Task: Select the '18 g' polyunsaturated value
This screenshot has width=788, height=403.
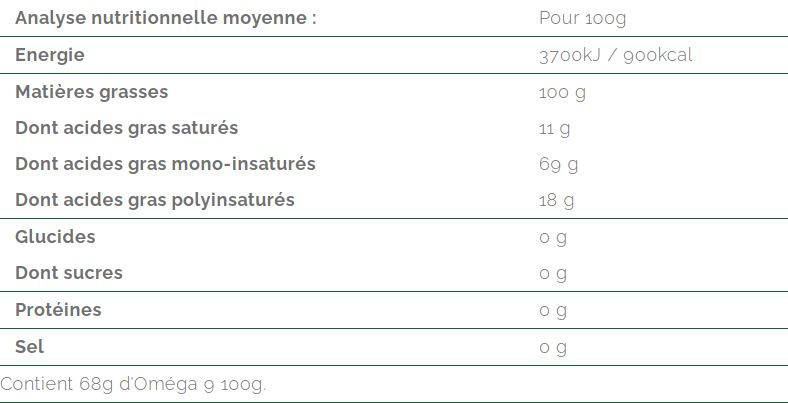Action: tap(556, 200)
